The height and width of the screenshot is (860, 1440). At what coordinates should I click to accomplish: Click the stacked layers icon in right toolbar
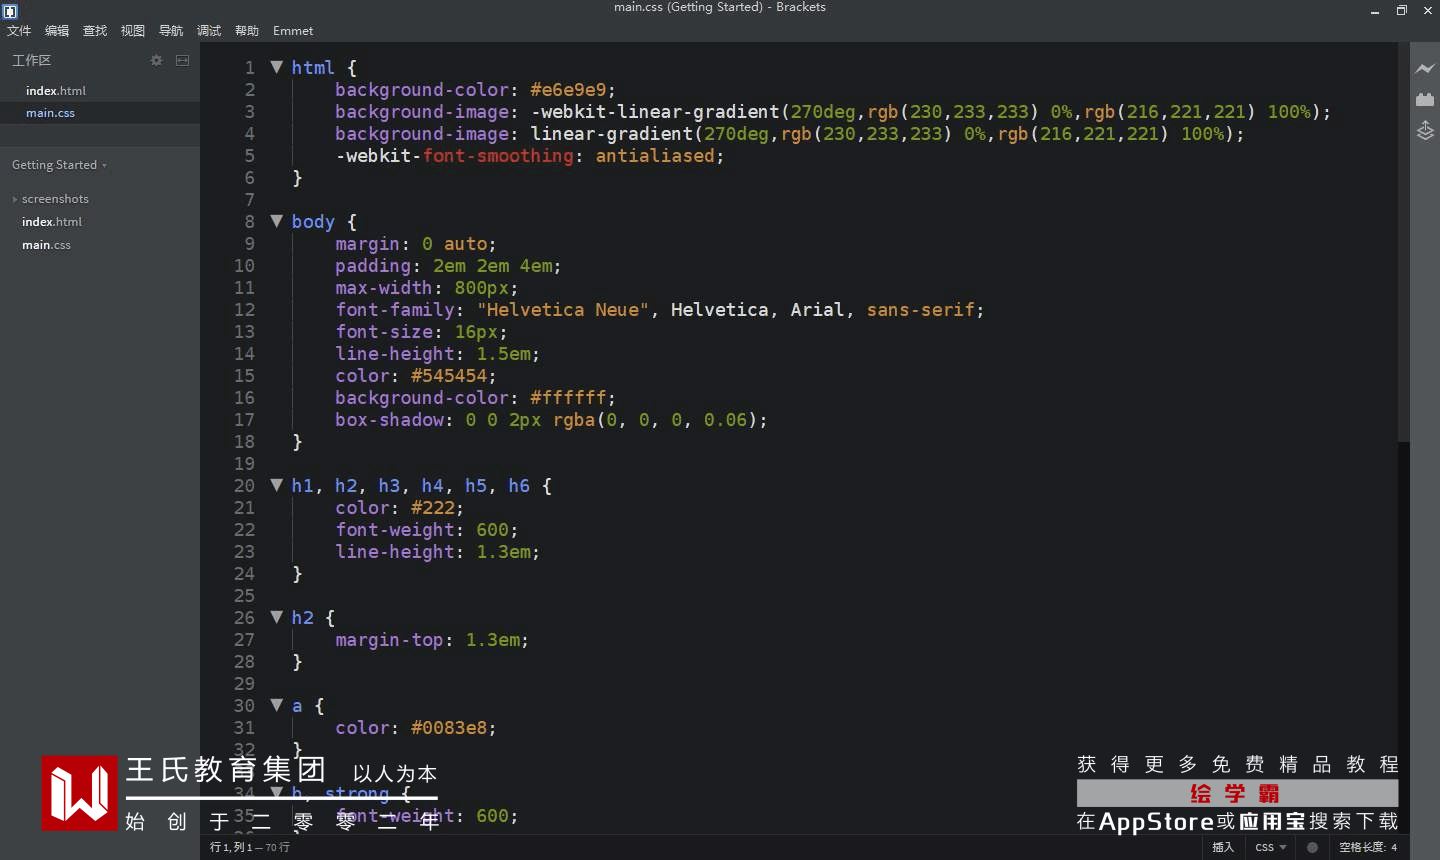point(1425,130)
